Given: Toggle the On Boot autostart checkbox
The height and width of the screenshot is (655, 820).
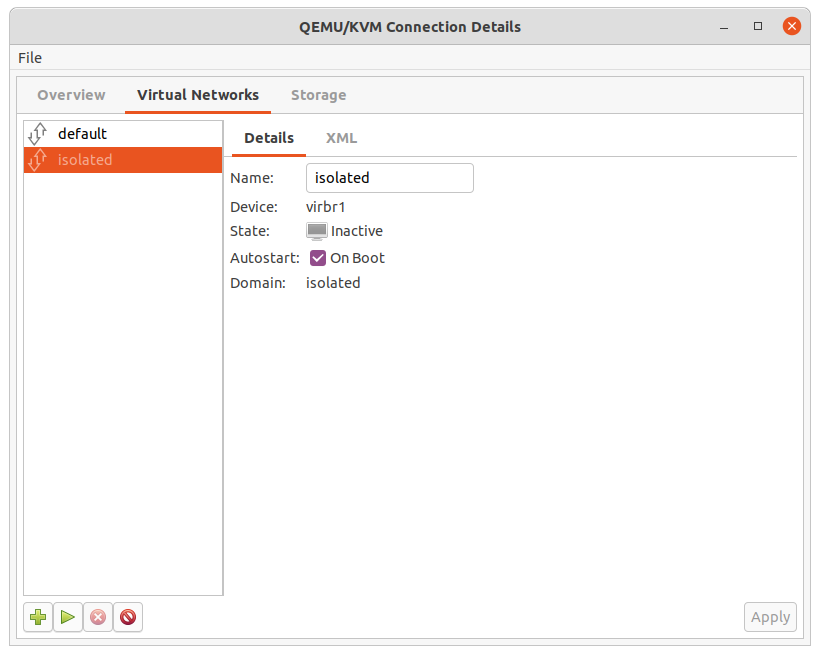Looking at the screenshot, I should (317, 258).
